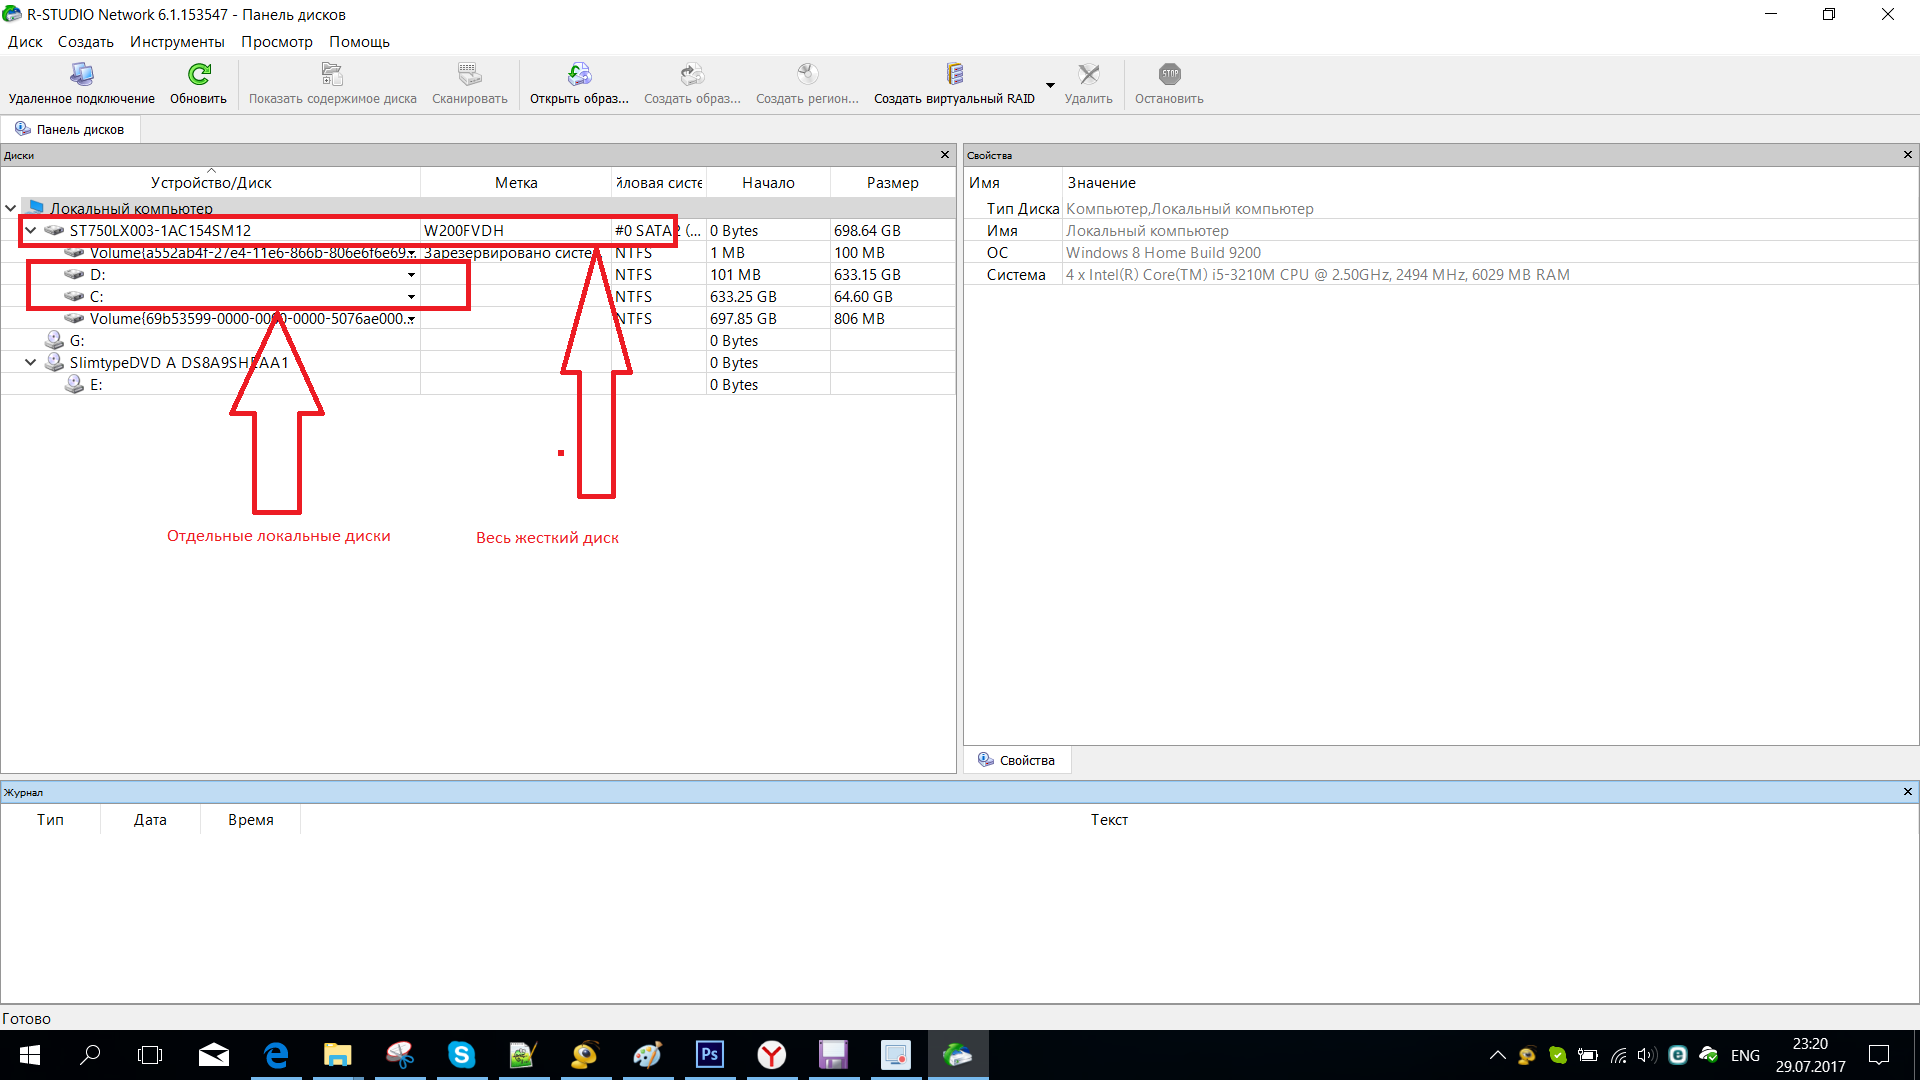The width and height of the screenshot is (1920, 1080).
Task: Click the Значение properties column header
Action: coord(1101,182)
